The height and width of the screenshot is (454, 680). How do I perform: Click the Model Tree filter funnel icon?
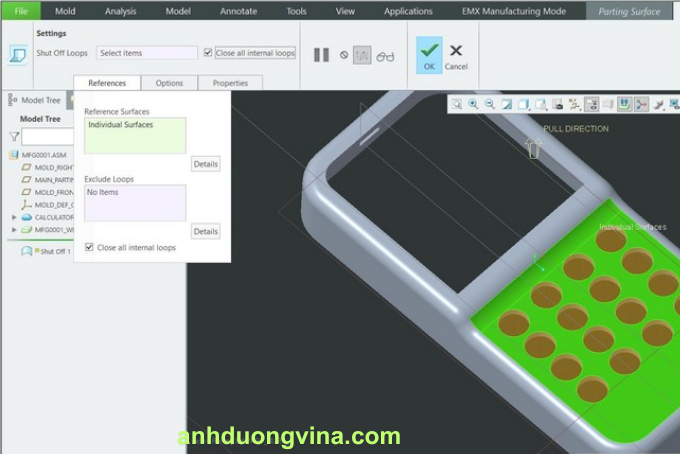pyautogui.click(x=14, y=136)
